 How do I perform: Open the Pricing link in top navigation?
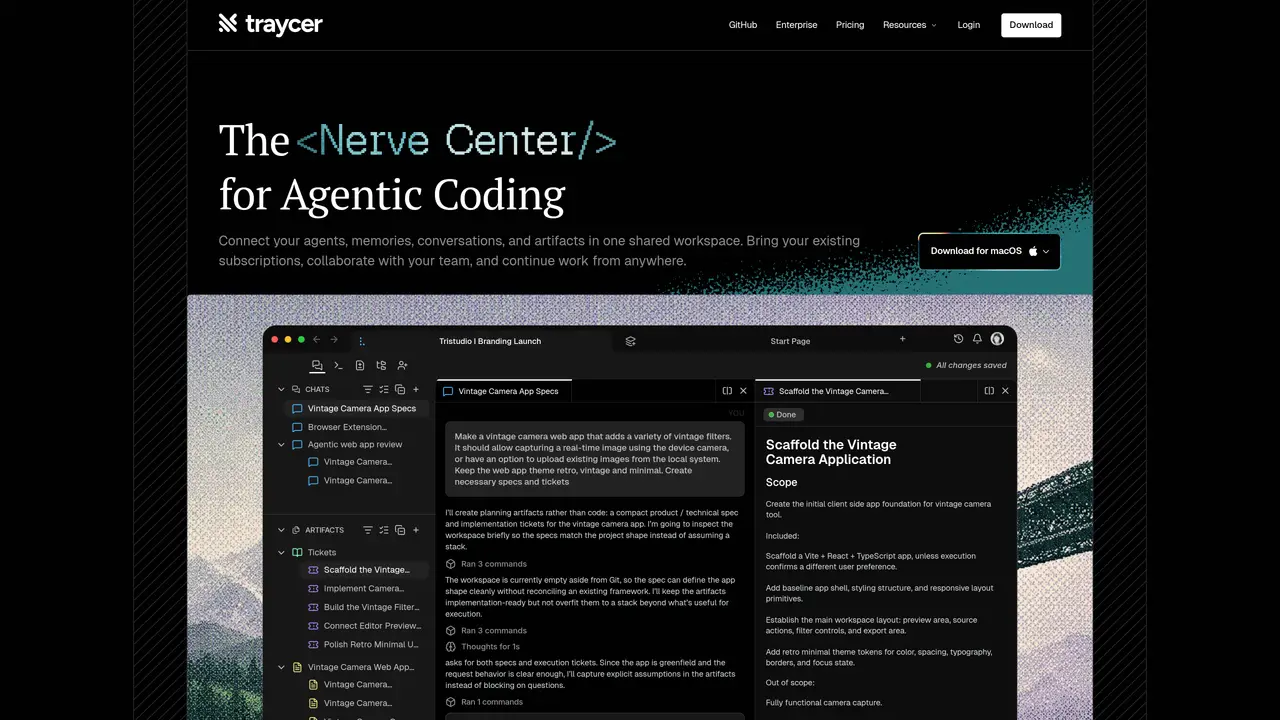coord(850,25)
